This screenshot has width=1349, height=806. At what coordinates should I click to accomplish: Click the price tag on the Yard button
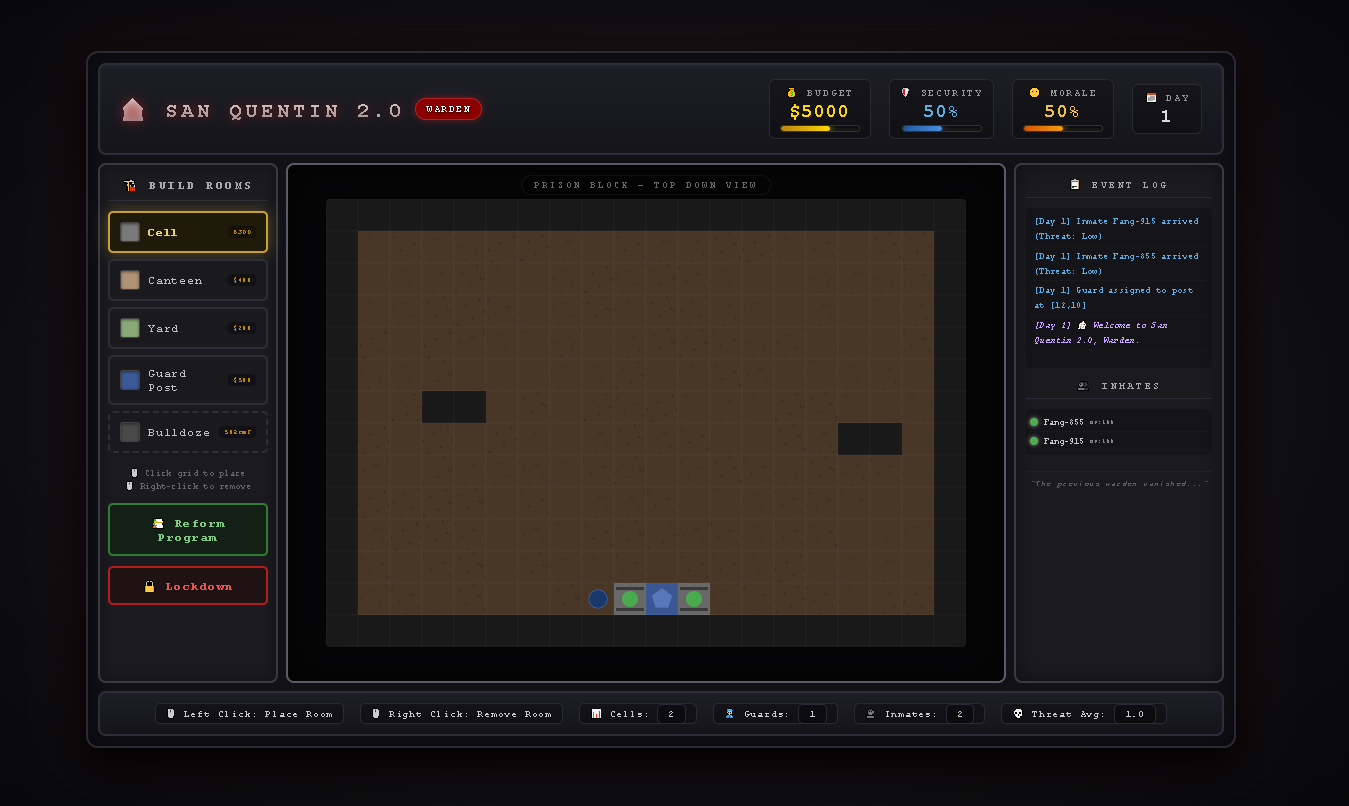click(242, 328)
